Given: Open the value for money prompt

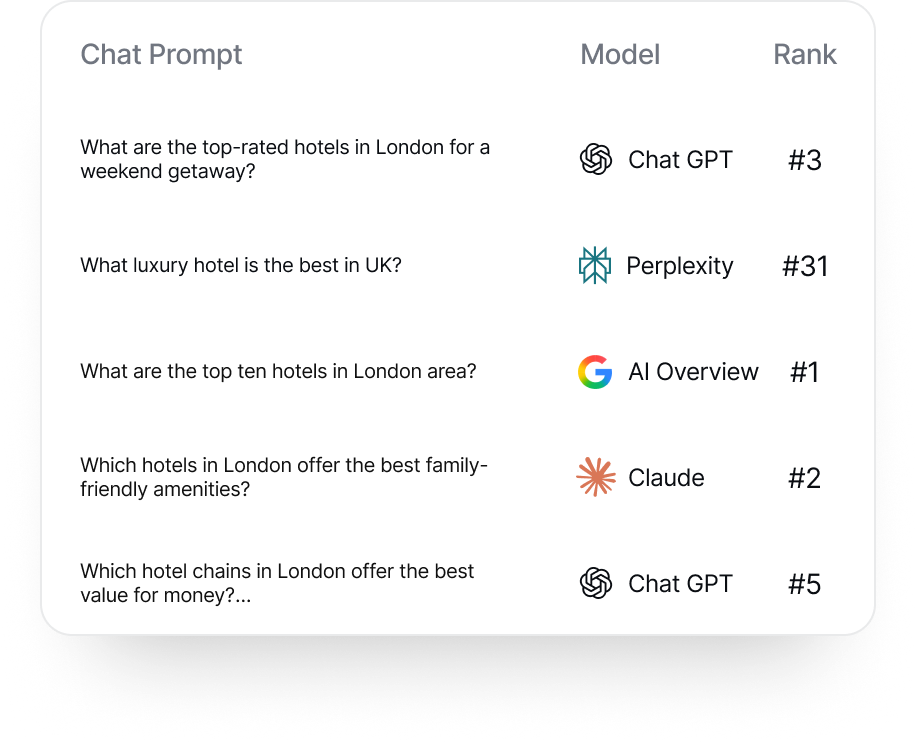Looking at the screenshot, I should 277,583.
